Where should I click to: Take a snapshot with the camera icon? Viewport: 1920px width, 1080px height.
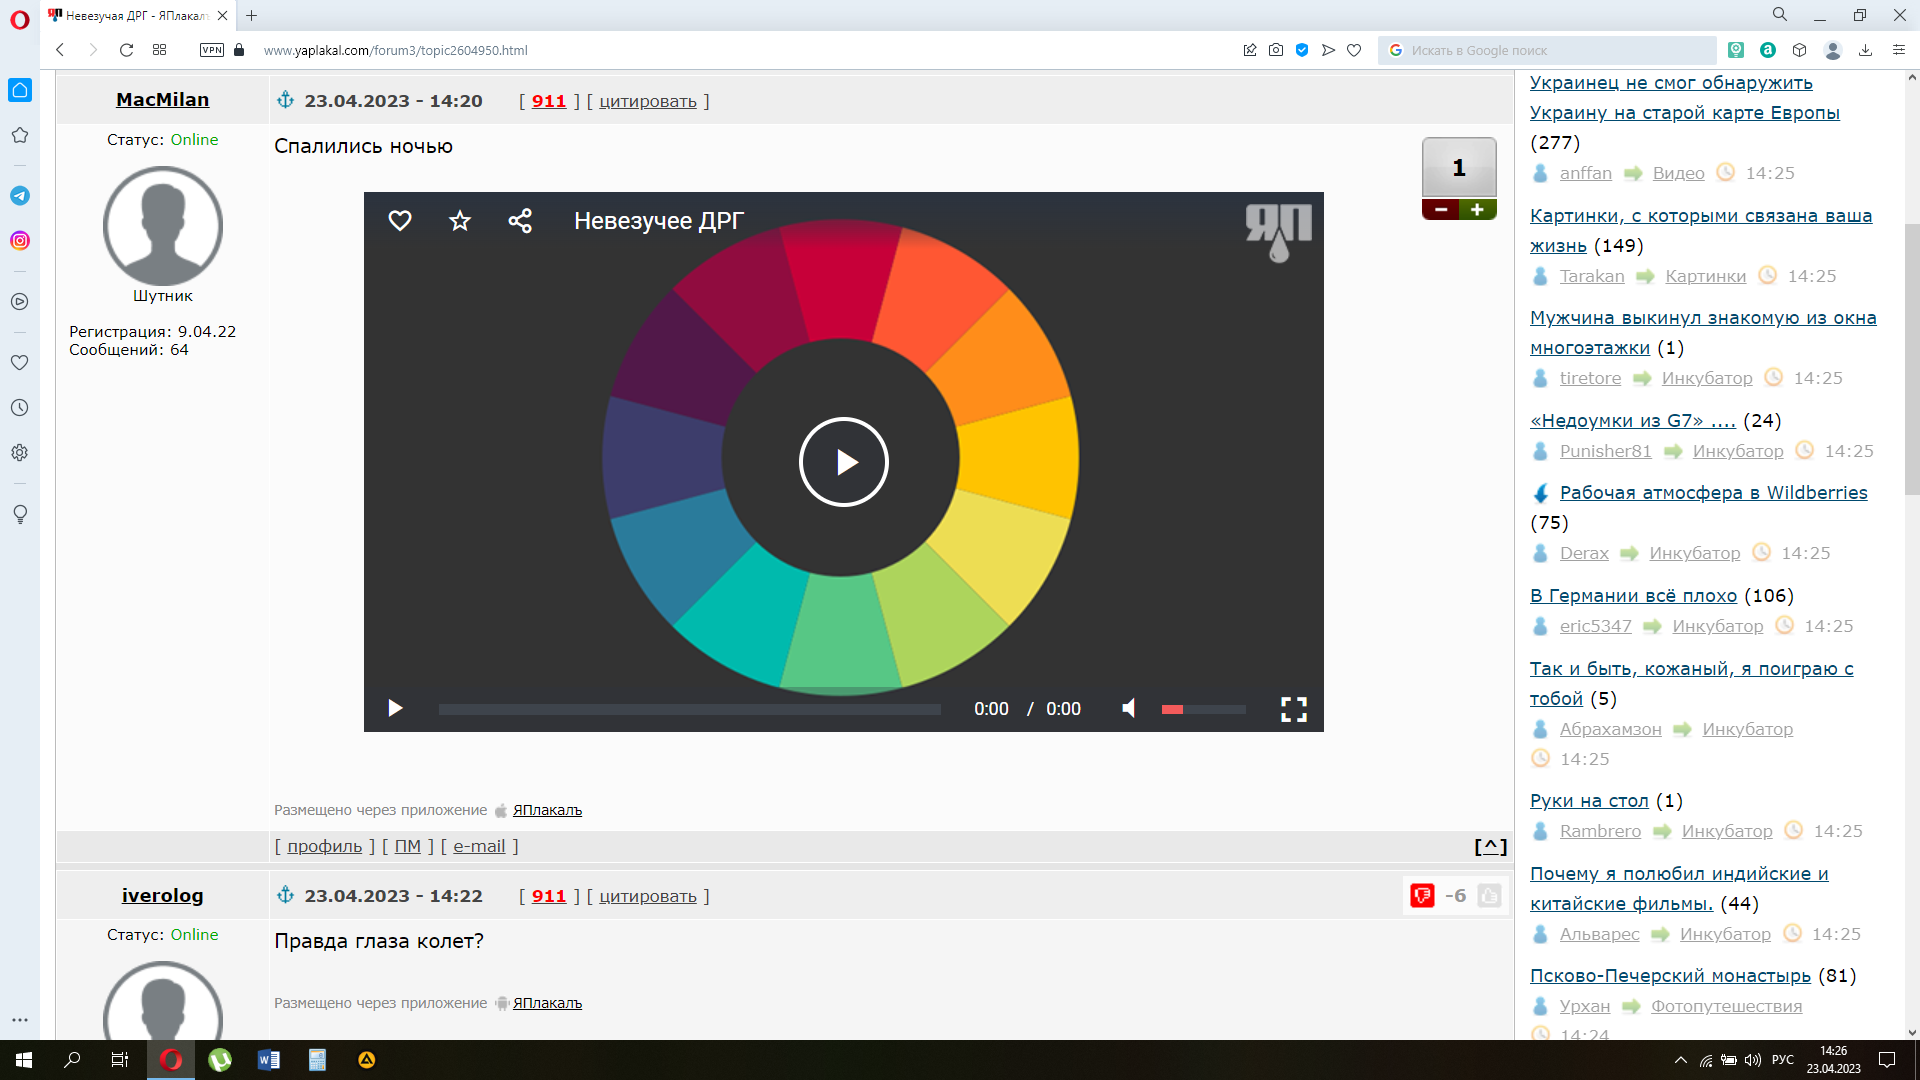[x=1276, y=50]
